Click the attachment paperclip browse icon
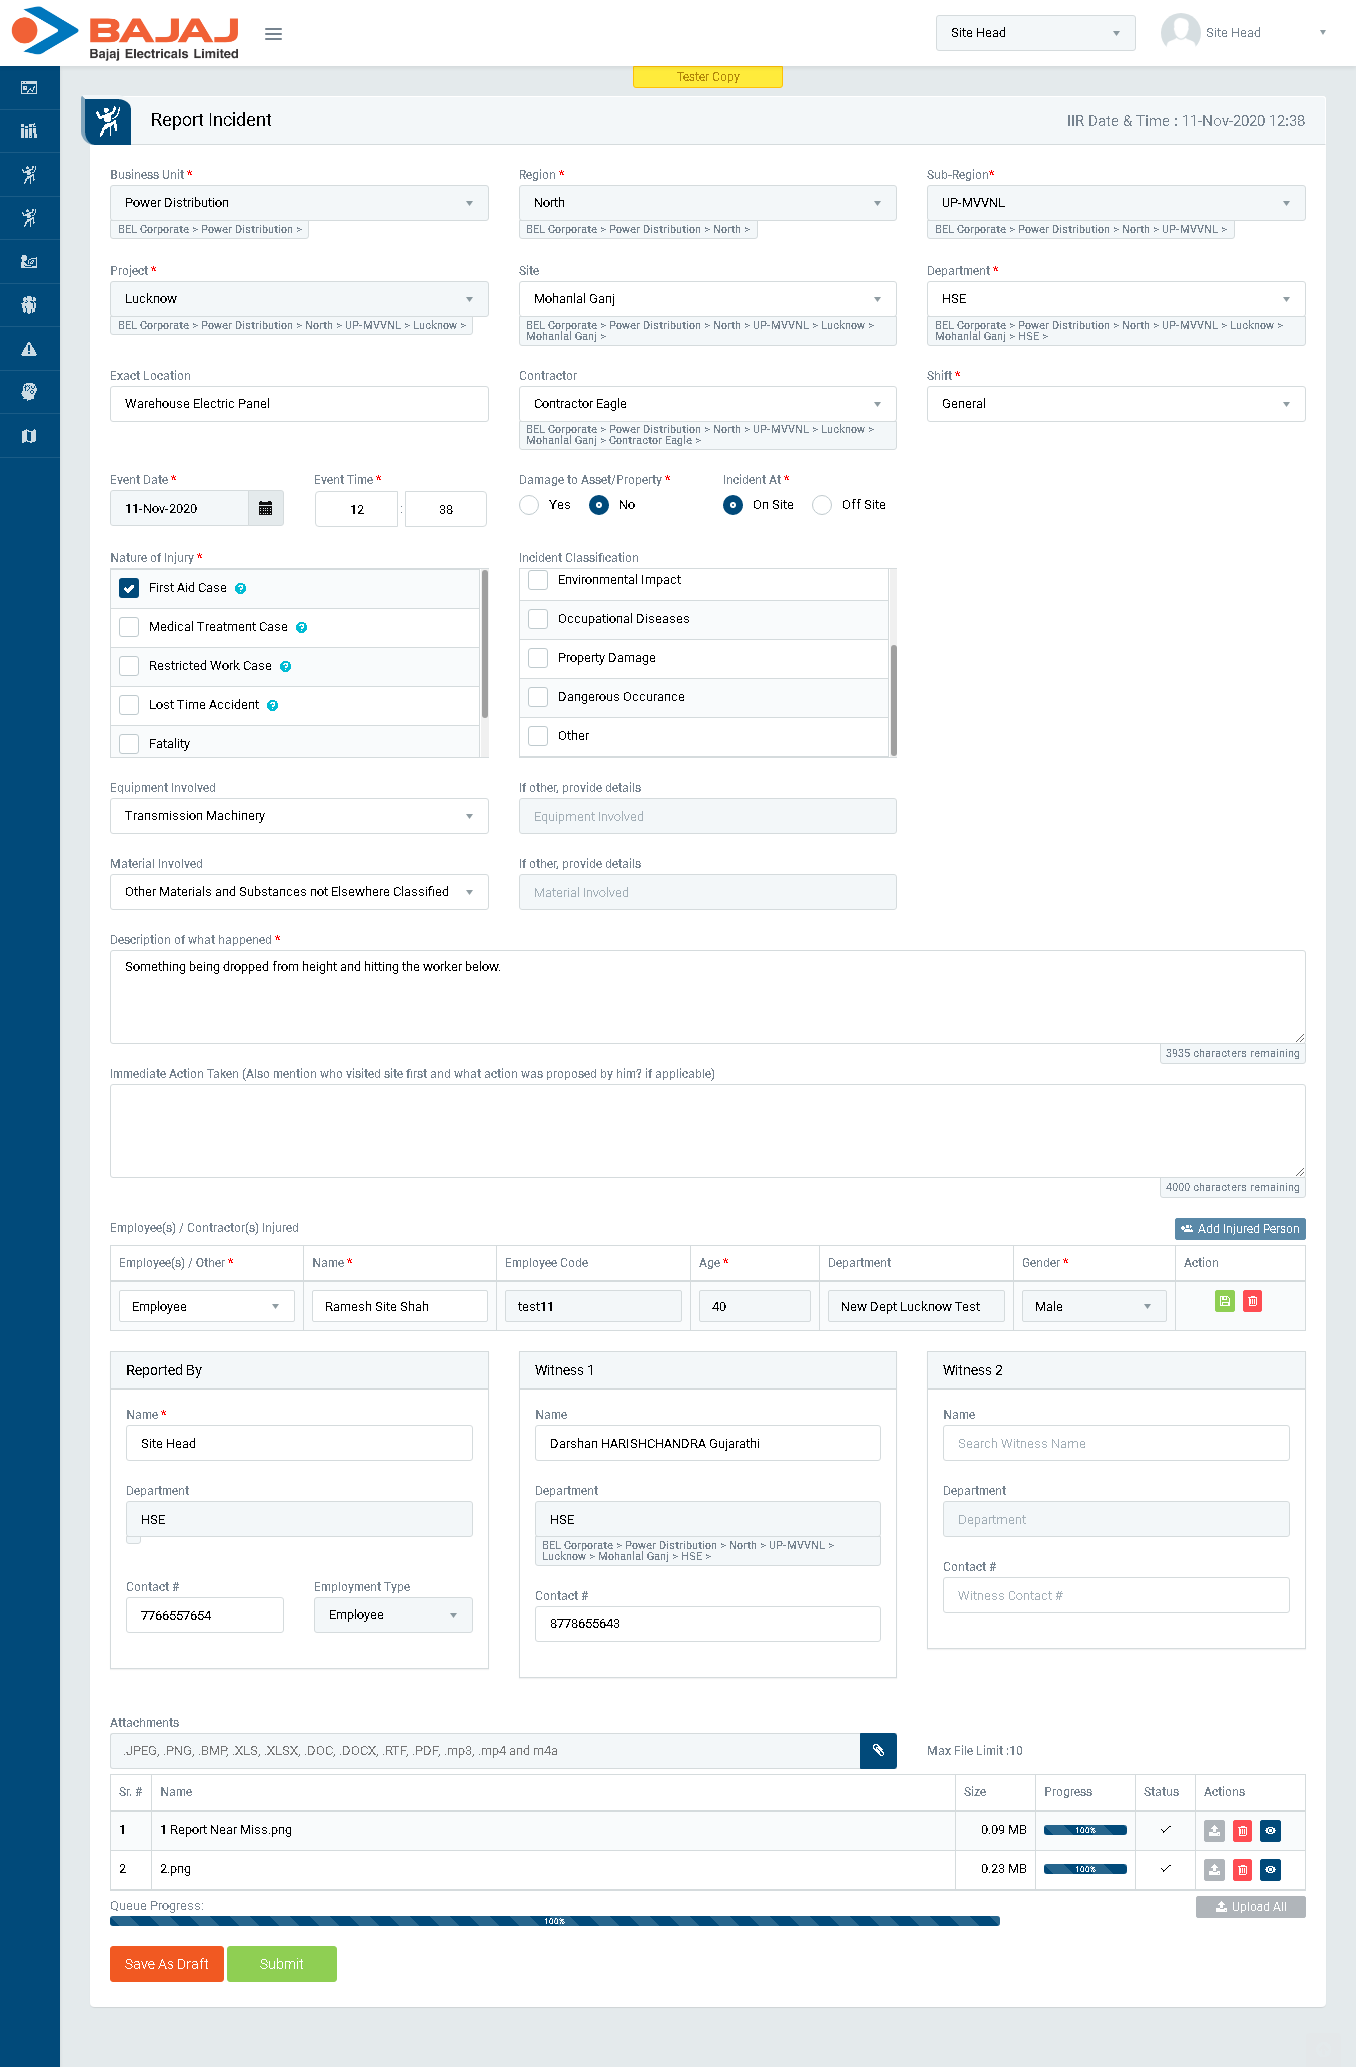The image size is (1356, 2067). [x=878, y=1751]
